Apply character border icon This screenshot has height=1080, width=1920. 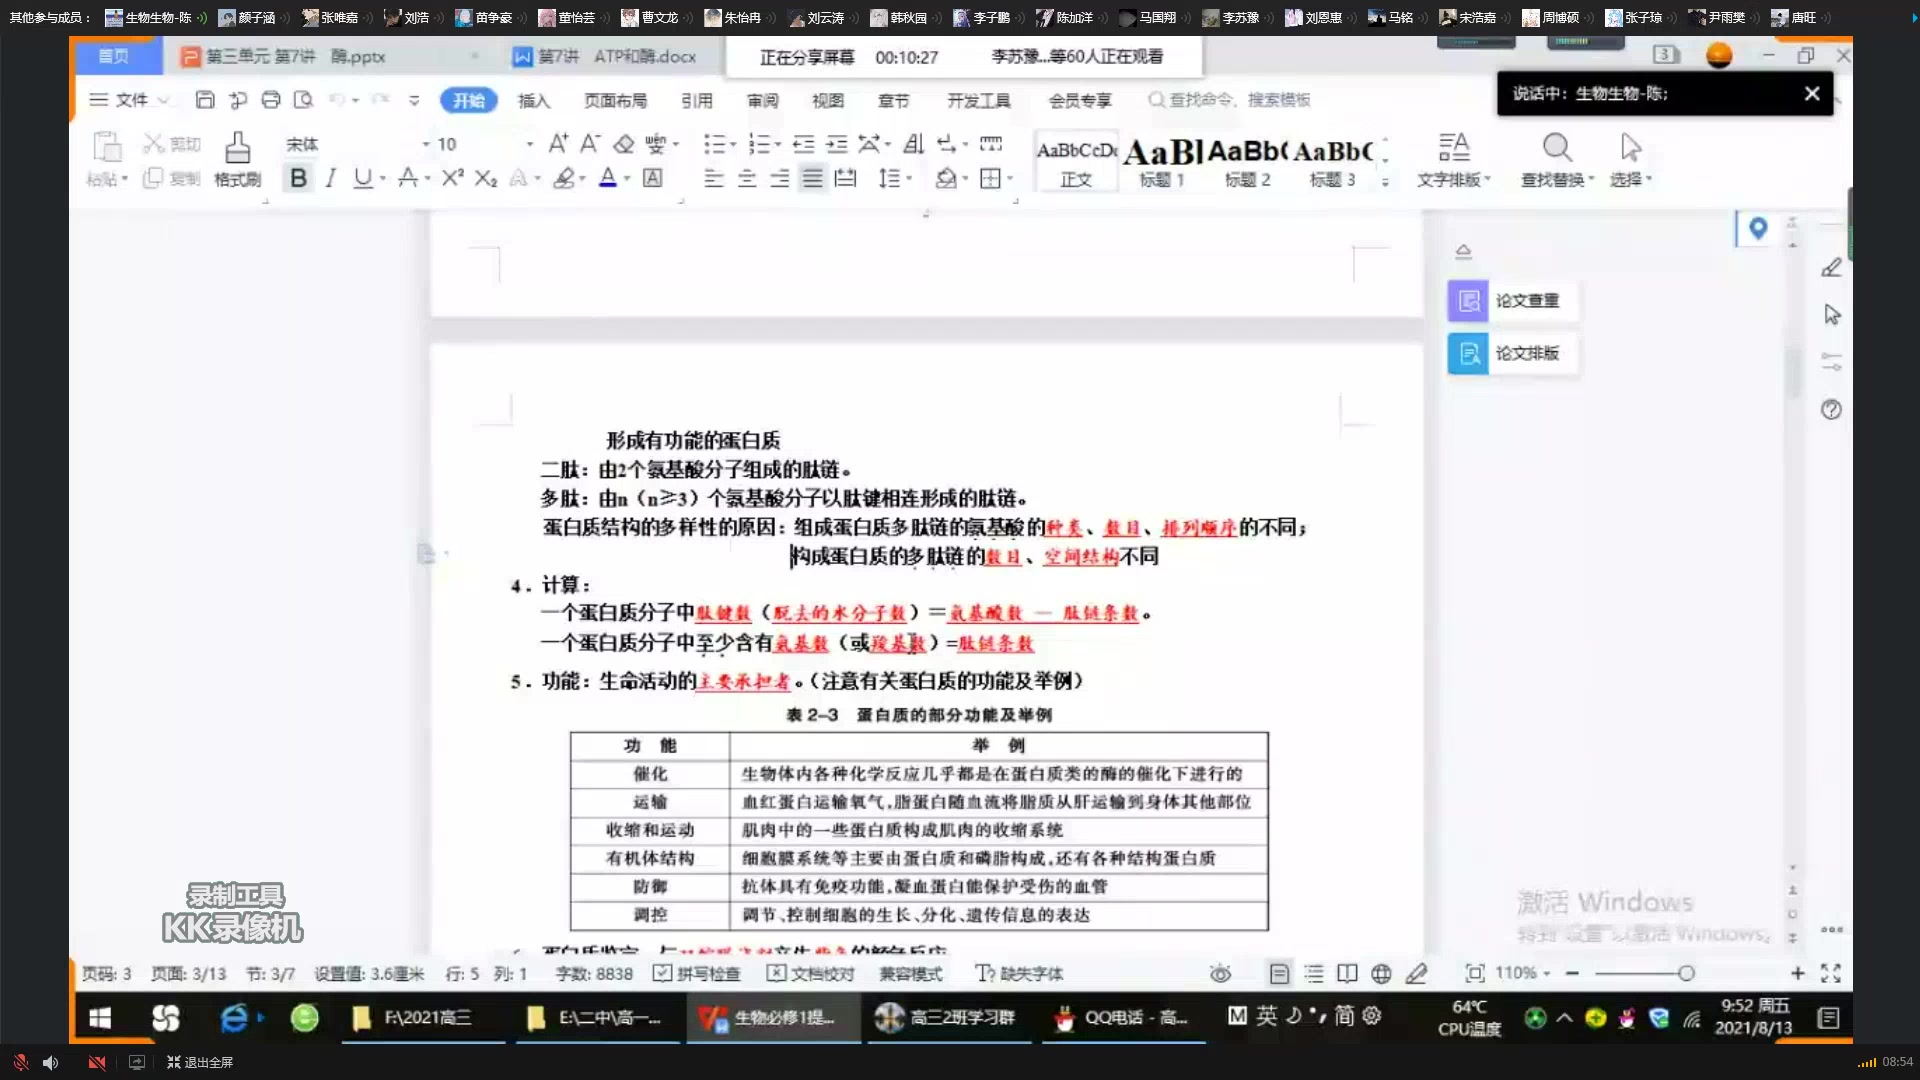tap(652, 178)
